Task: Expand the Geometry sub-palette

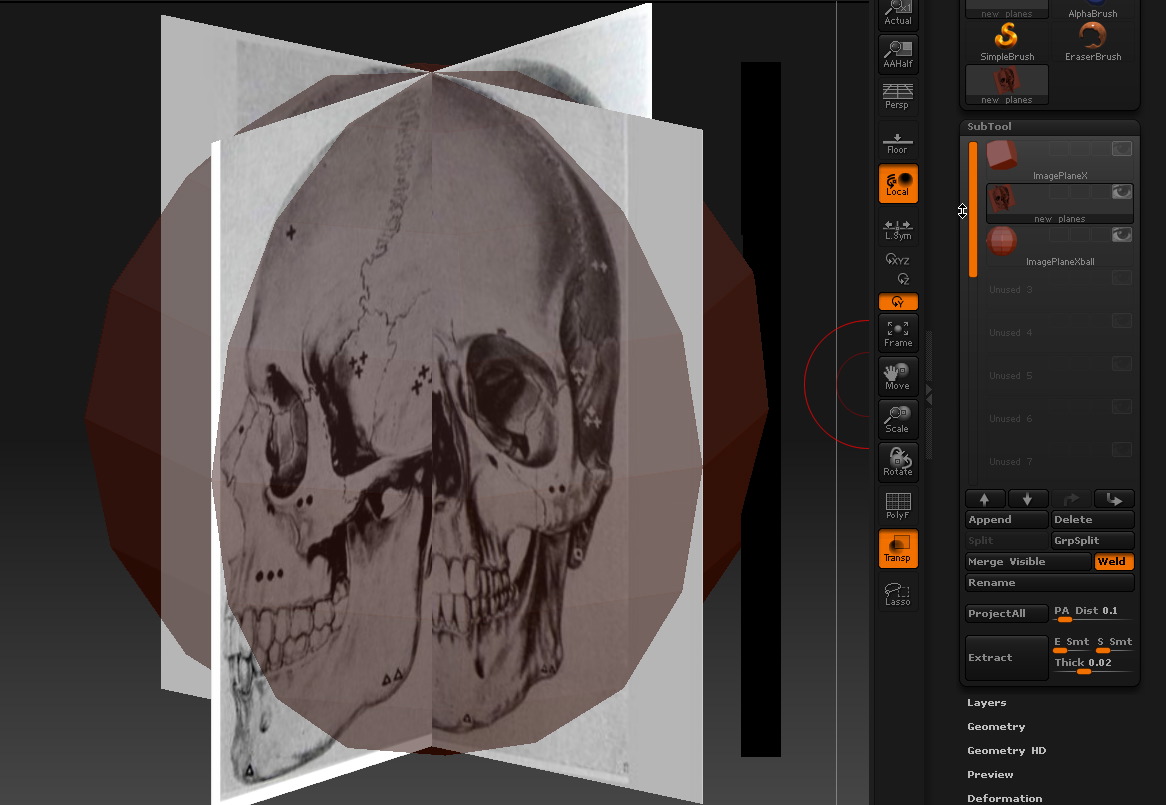Action: (996, 726)
